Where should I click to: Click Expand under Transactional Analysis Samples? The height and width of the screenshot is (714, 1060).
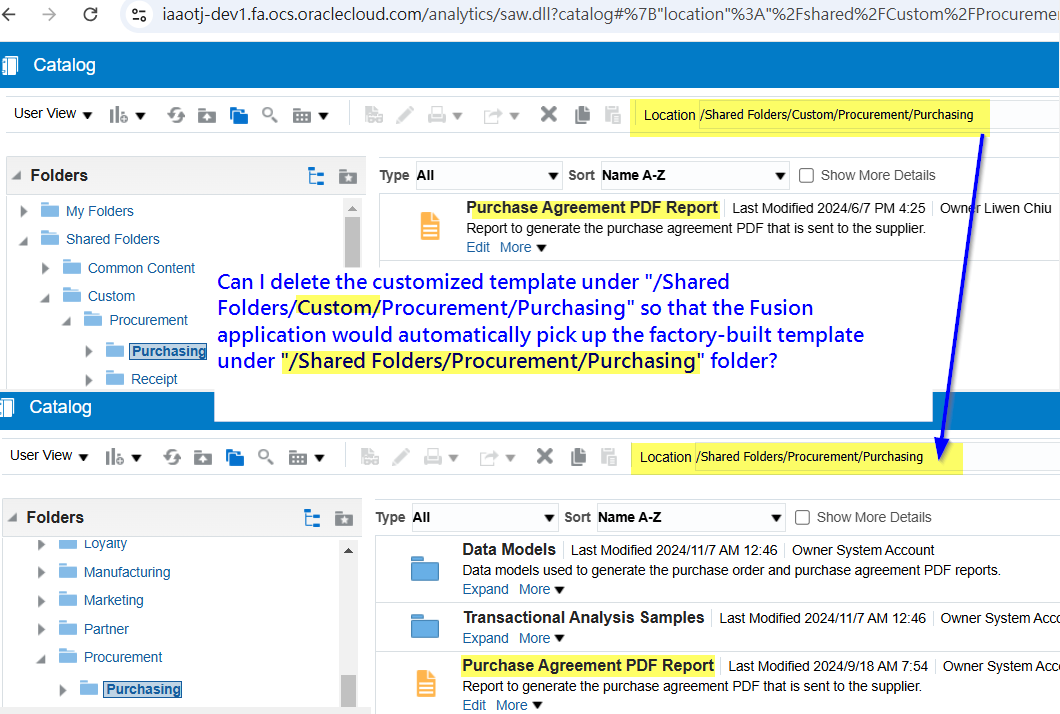point(485,638)
